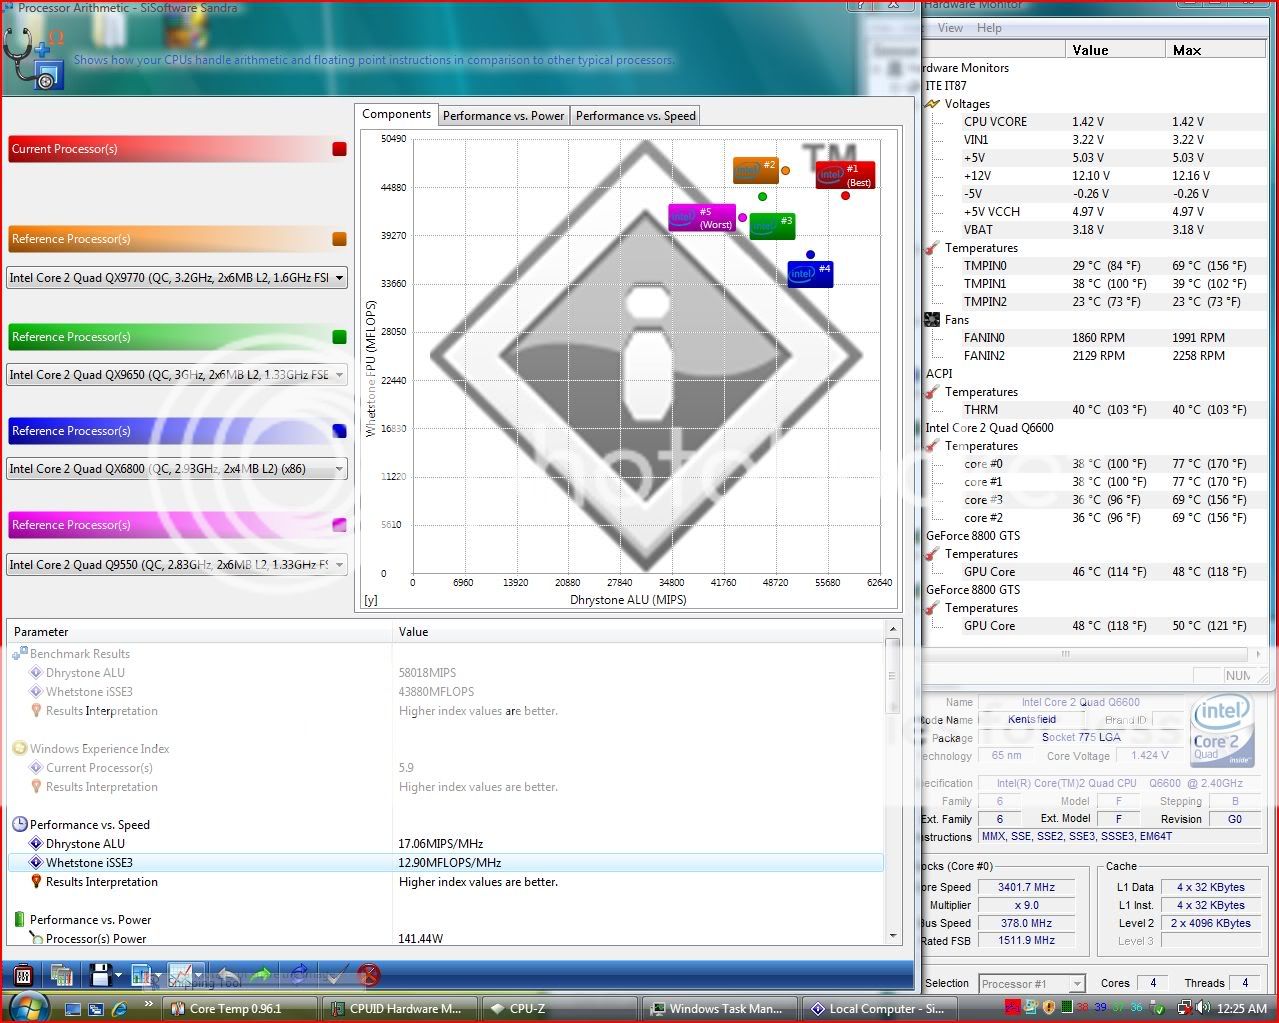Click the Intel Core 2 Quad logo in CPU-Z
This screenshot has height=1023, width=1279.
click(1221, 731)
